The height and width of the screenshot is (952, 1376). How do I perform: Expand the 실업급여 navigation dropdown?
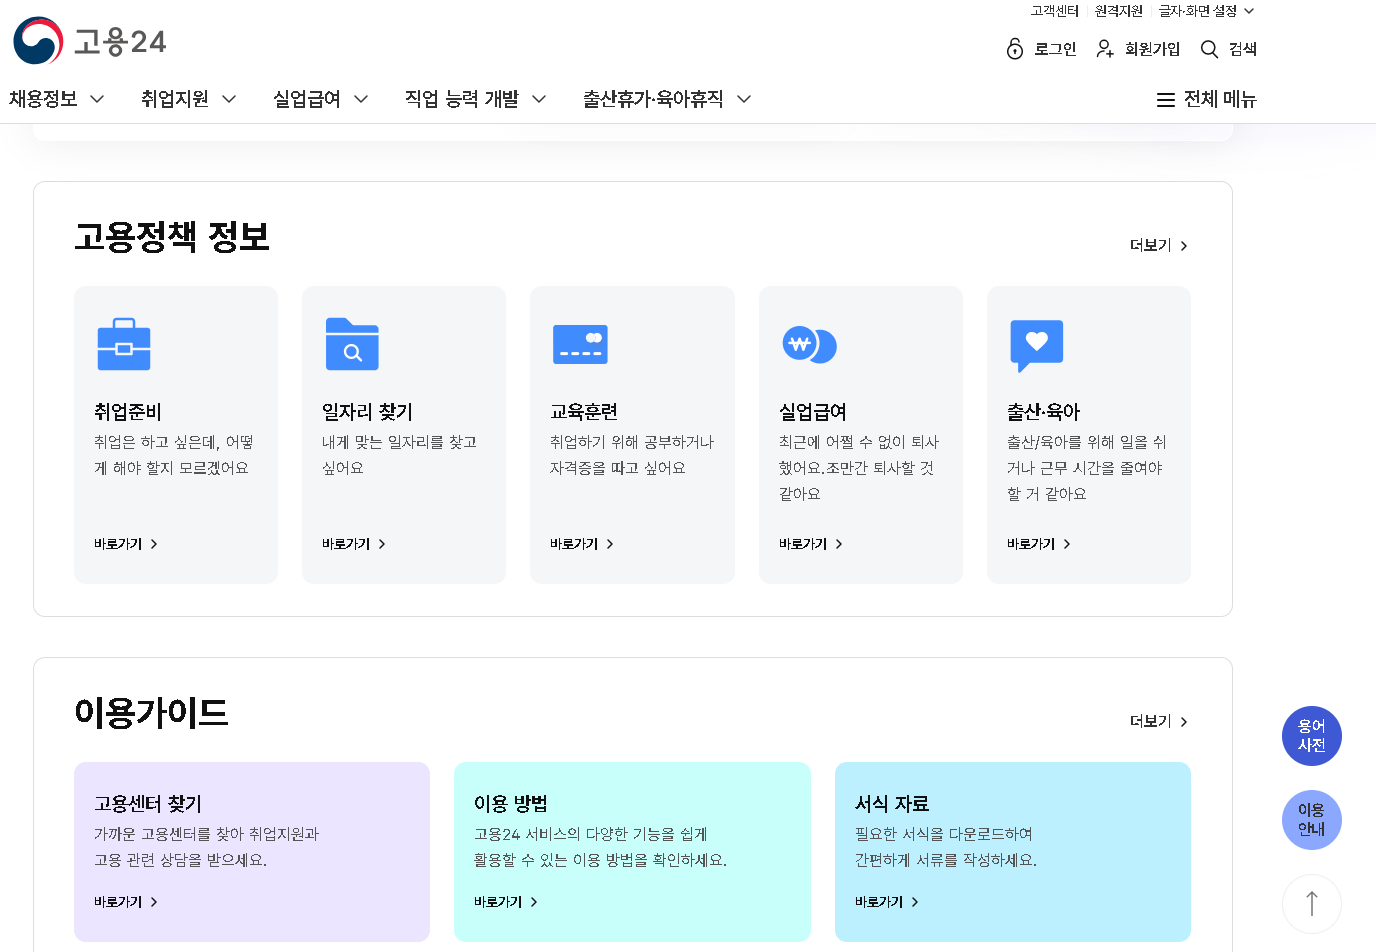click(x=321, y=99)
